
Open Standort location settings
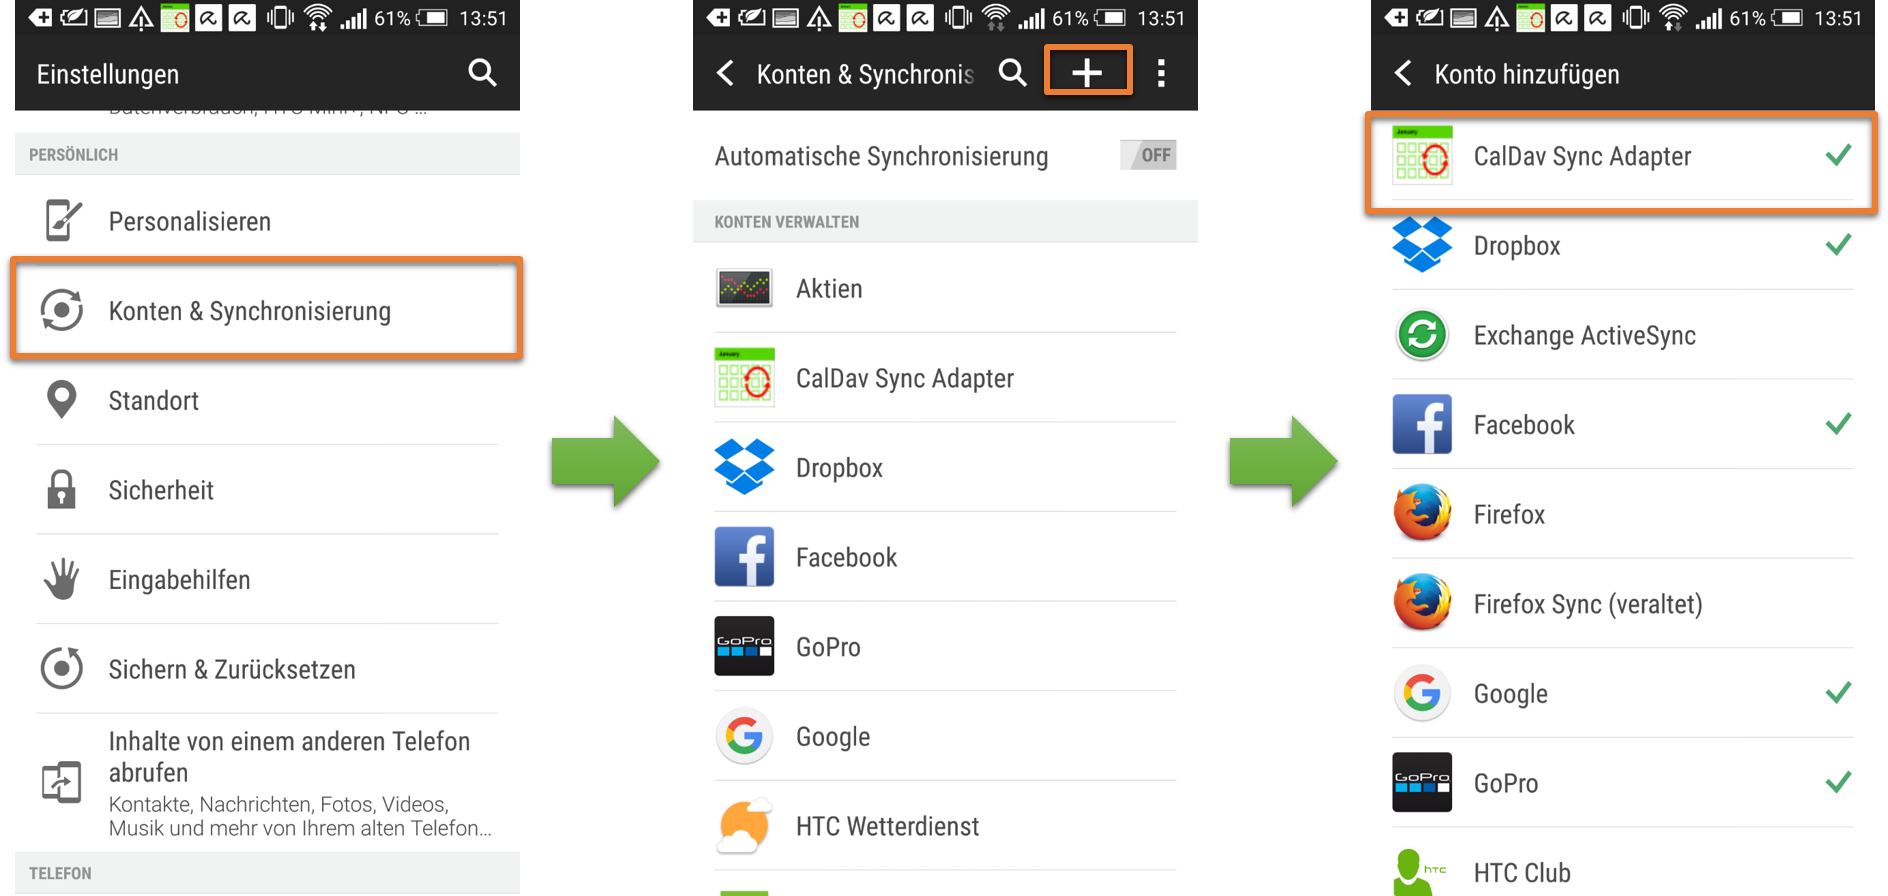point(267,400)
